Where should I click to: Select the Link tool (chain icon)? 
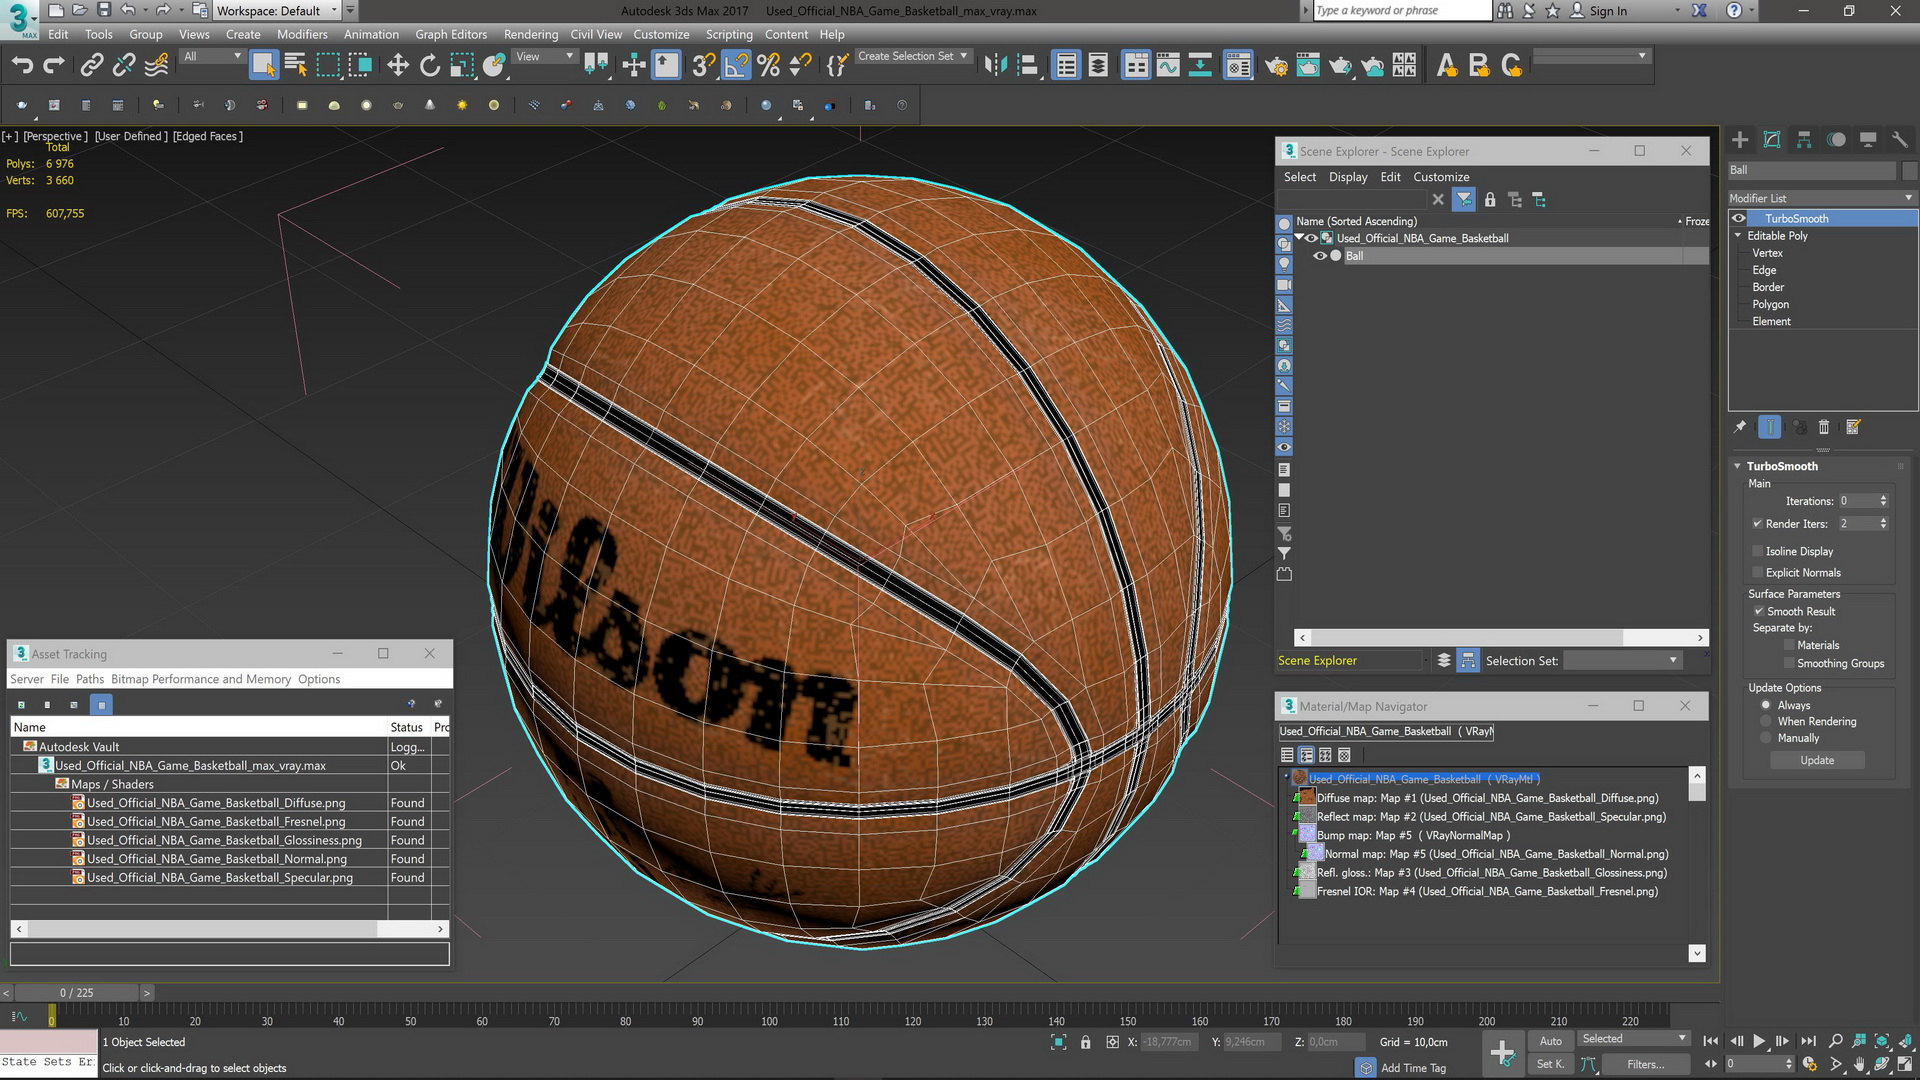coord(91,66)
